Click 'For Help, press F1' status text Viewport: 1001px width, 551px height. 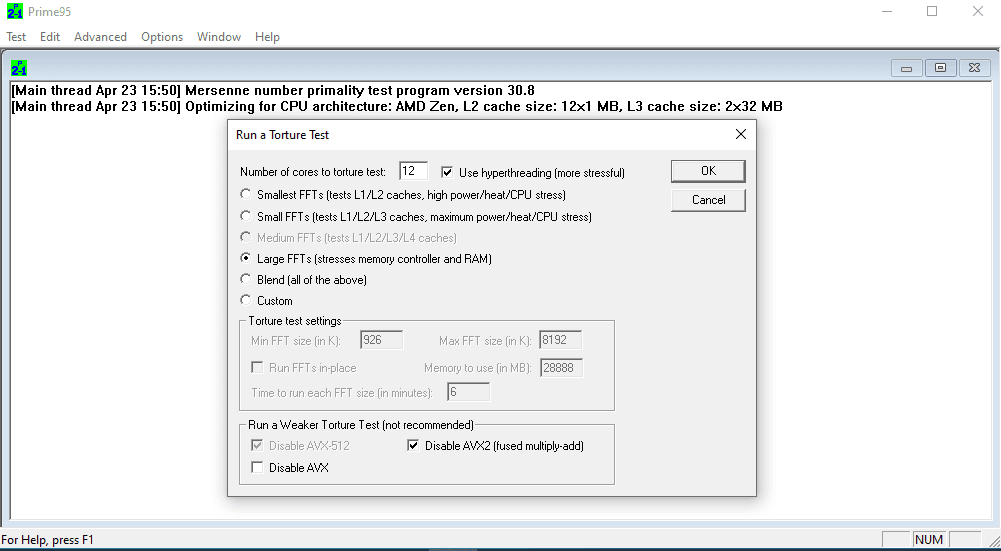coord(48,540)
